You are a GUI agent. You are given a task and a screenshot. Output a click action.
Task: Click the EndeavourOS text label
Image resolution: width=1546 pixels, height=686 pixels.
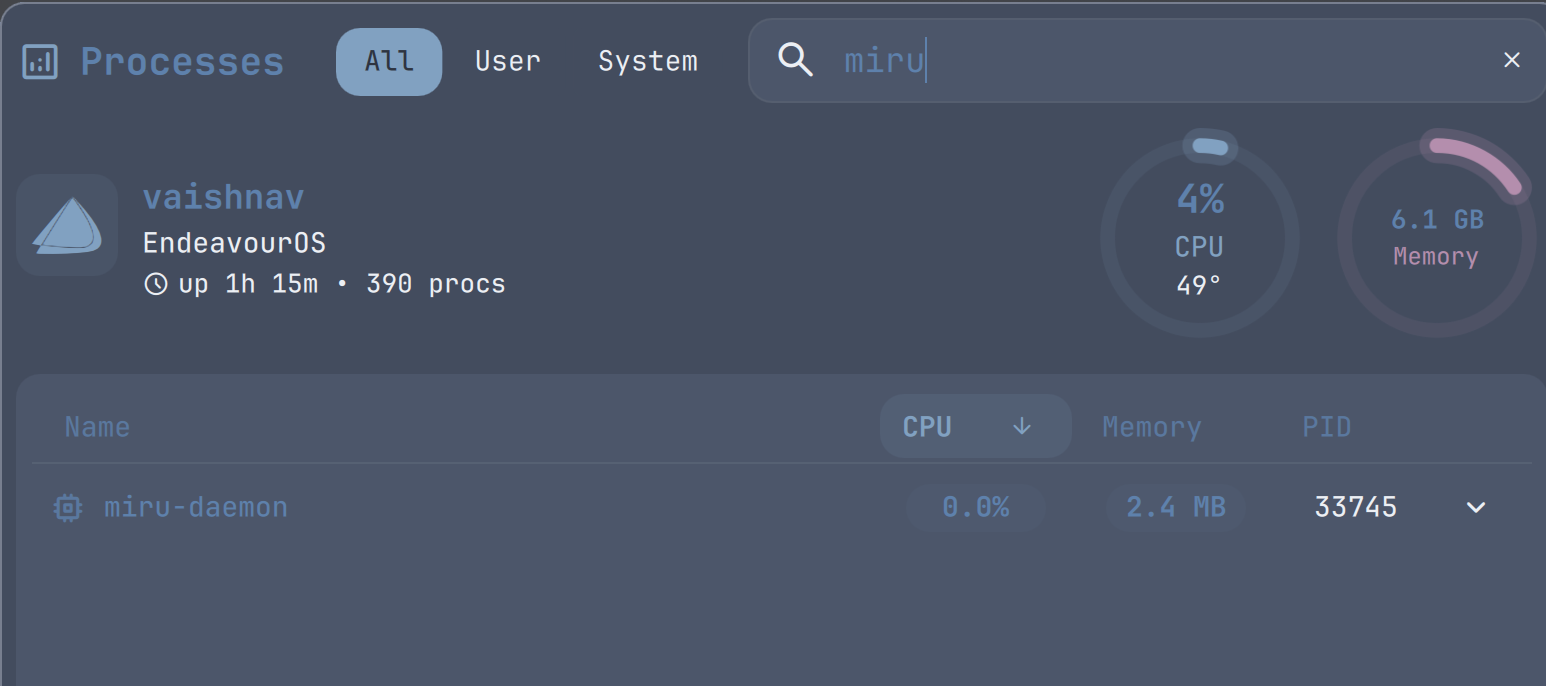click(234, 243)
